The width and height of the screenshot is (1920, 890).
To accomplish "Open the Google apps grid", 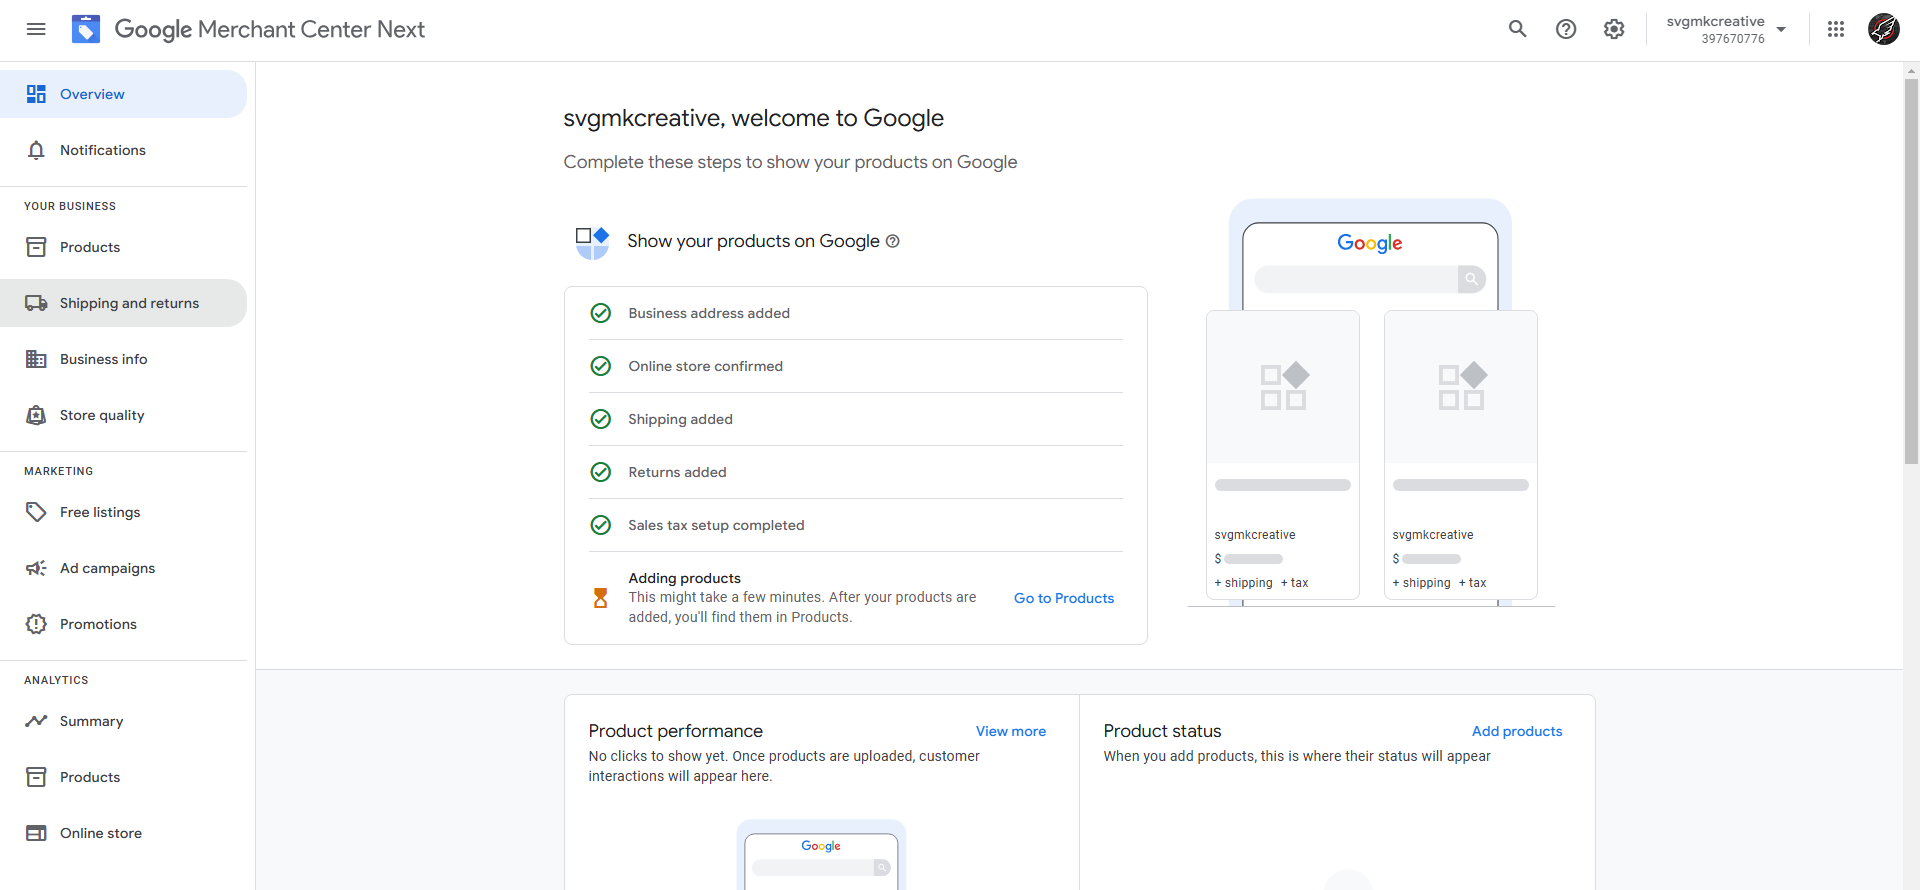I will [1835, 29].
